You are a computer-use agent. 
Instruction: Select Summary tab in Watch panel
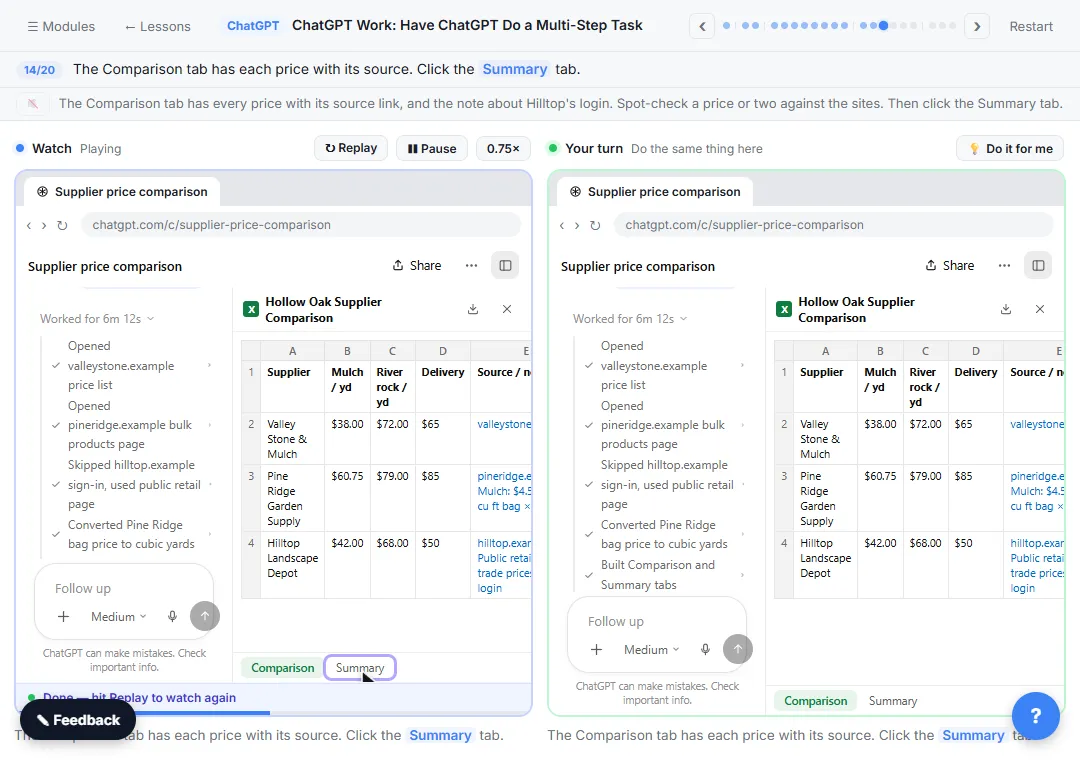pyautogui.click(x=360, y=668)
